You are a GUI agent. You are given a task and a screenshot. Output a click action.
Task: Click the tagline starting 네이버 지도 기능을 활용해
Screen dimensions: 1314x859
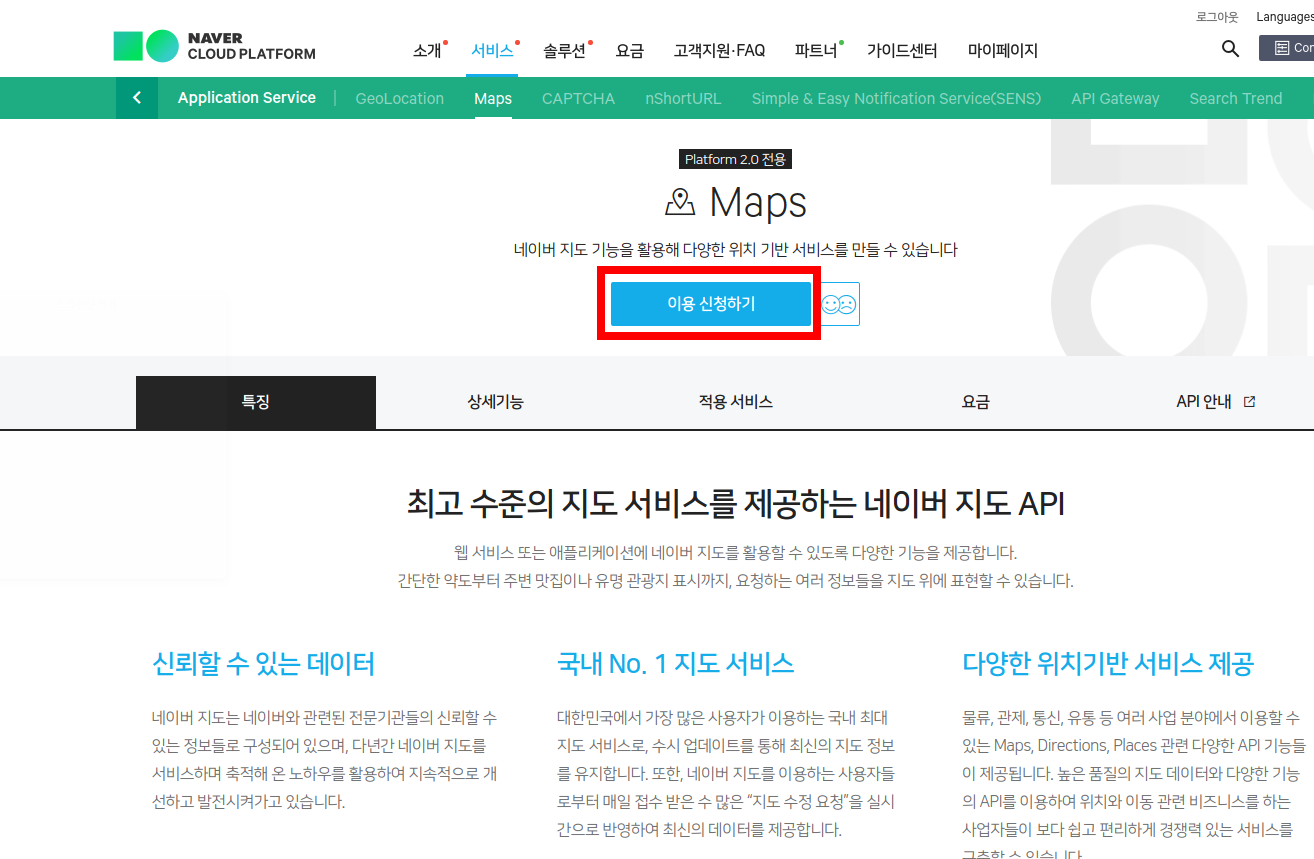point(736,250)
